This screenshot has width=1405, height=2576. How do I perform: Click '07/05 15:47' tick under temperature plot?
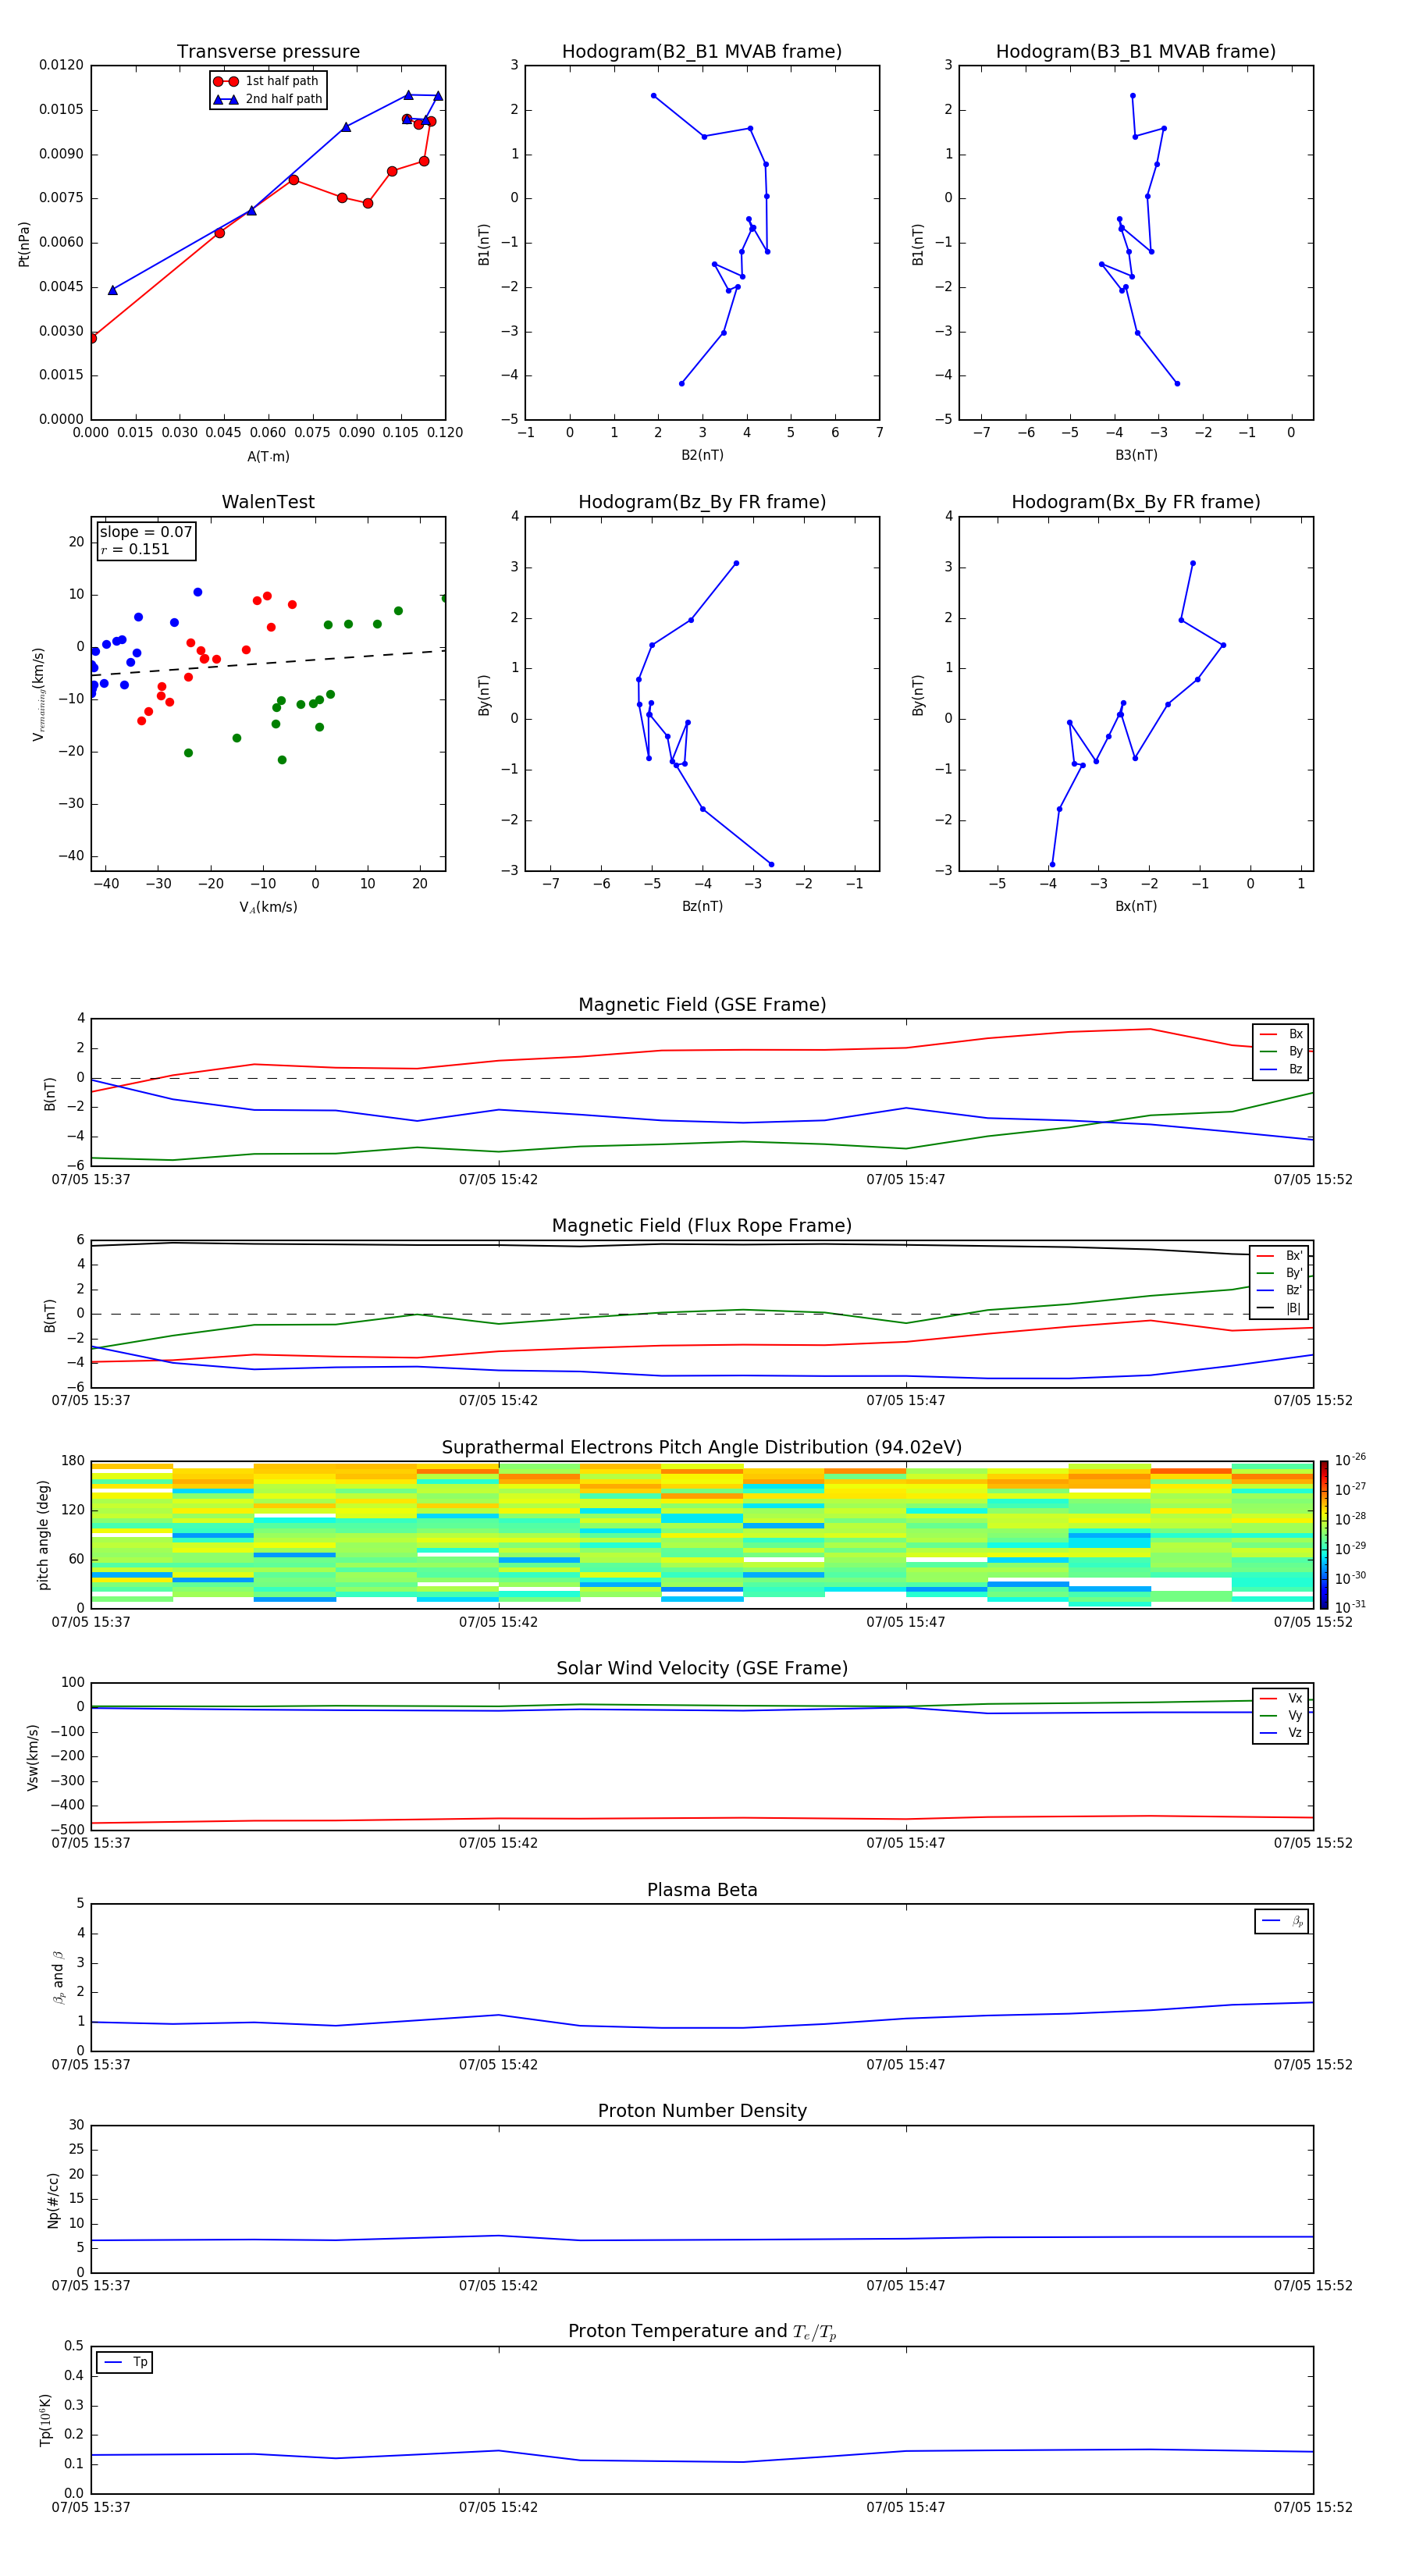click(905, 2507)
